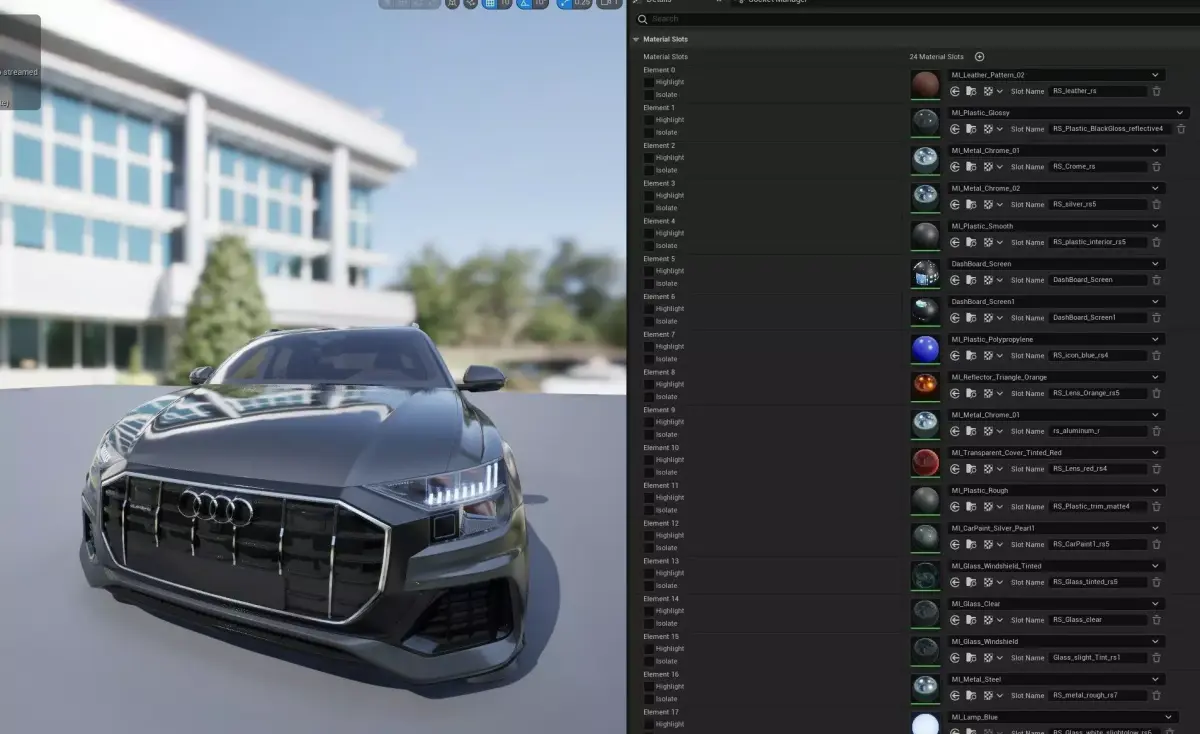Image resolution: width=1200 pixels, height=734 pixels.
Task: Enable Highlight for Element 15
Action: pos(649,649)
